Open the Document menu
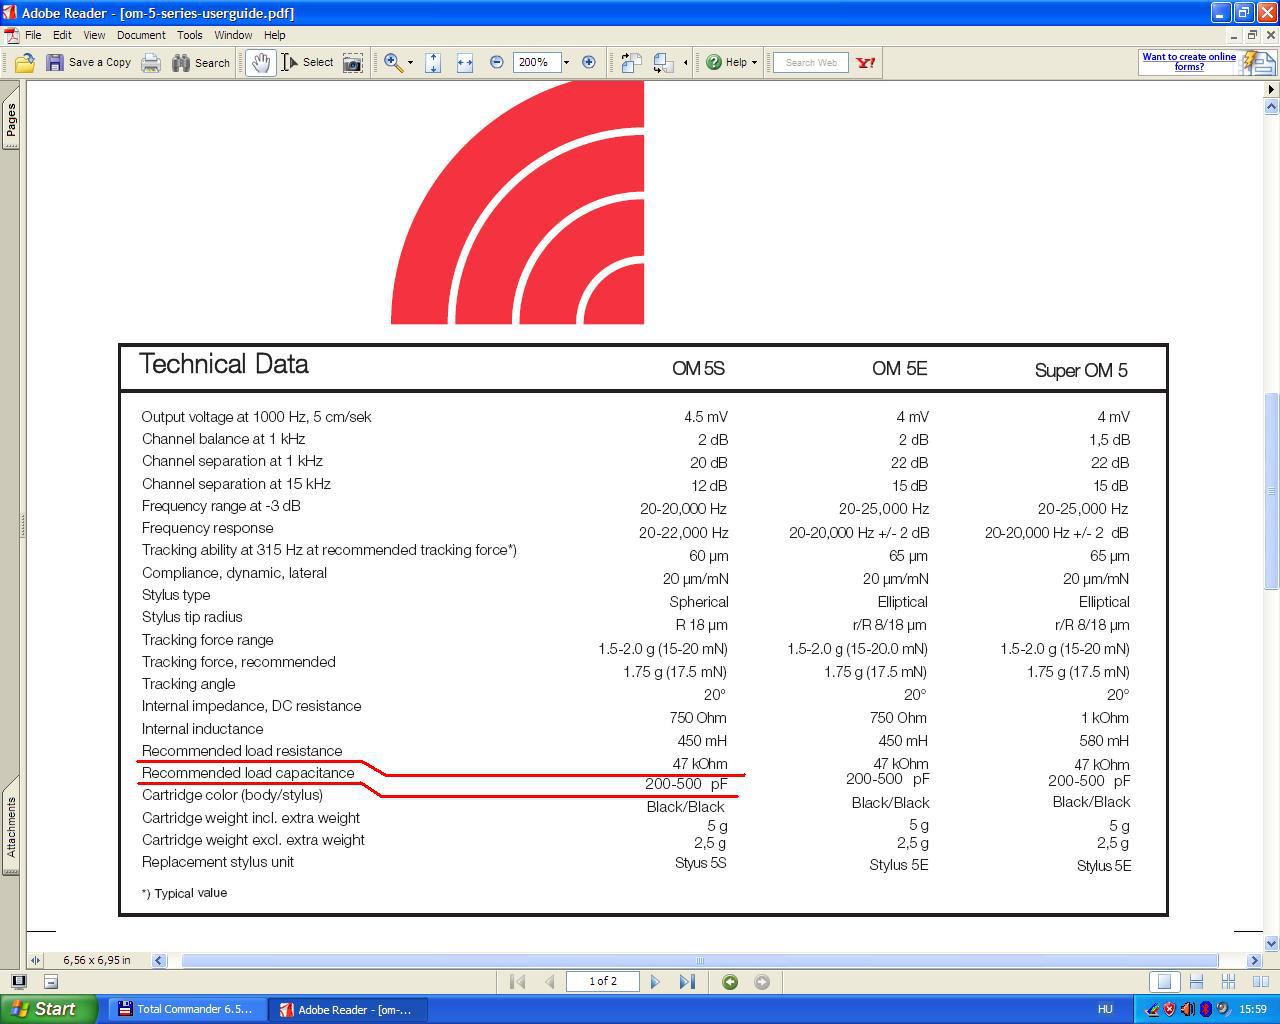1280x1024 pixels. pyautogui.click(x=141, y=35)
